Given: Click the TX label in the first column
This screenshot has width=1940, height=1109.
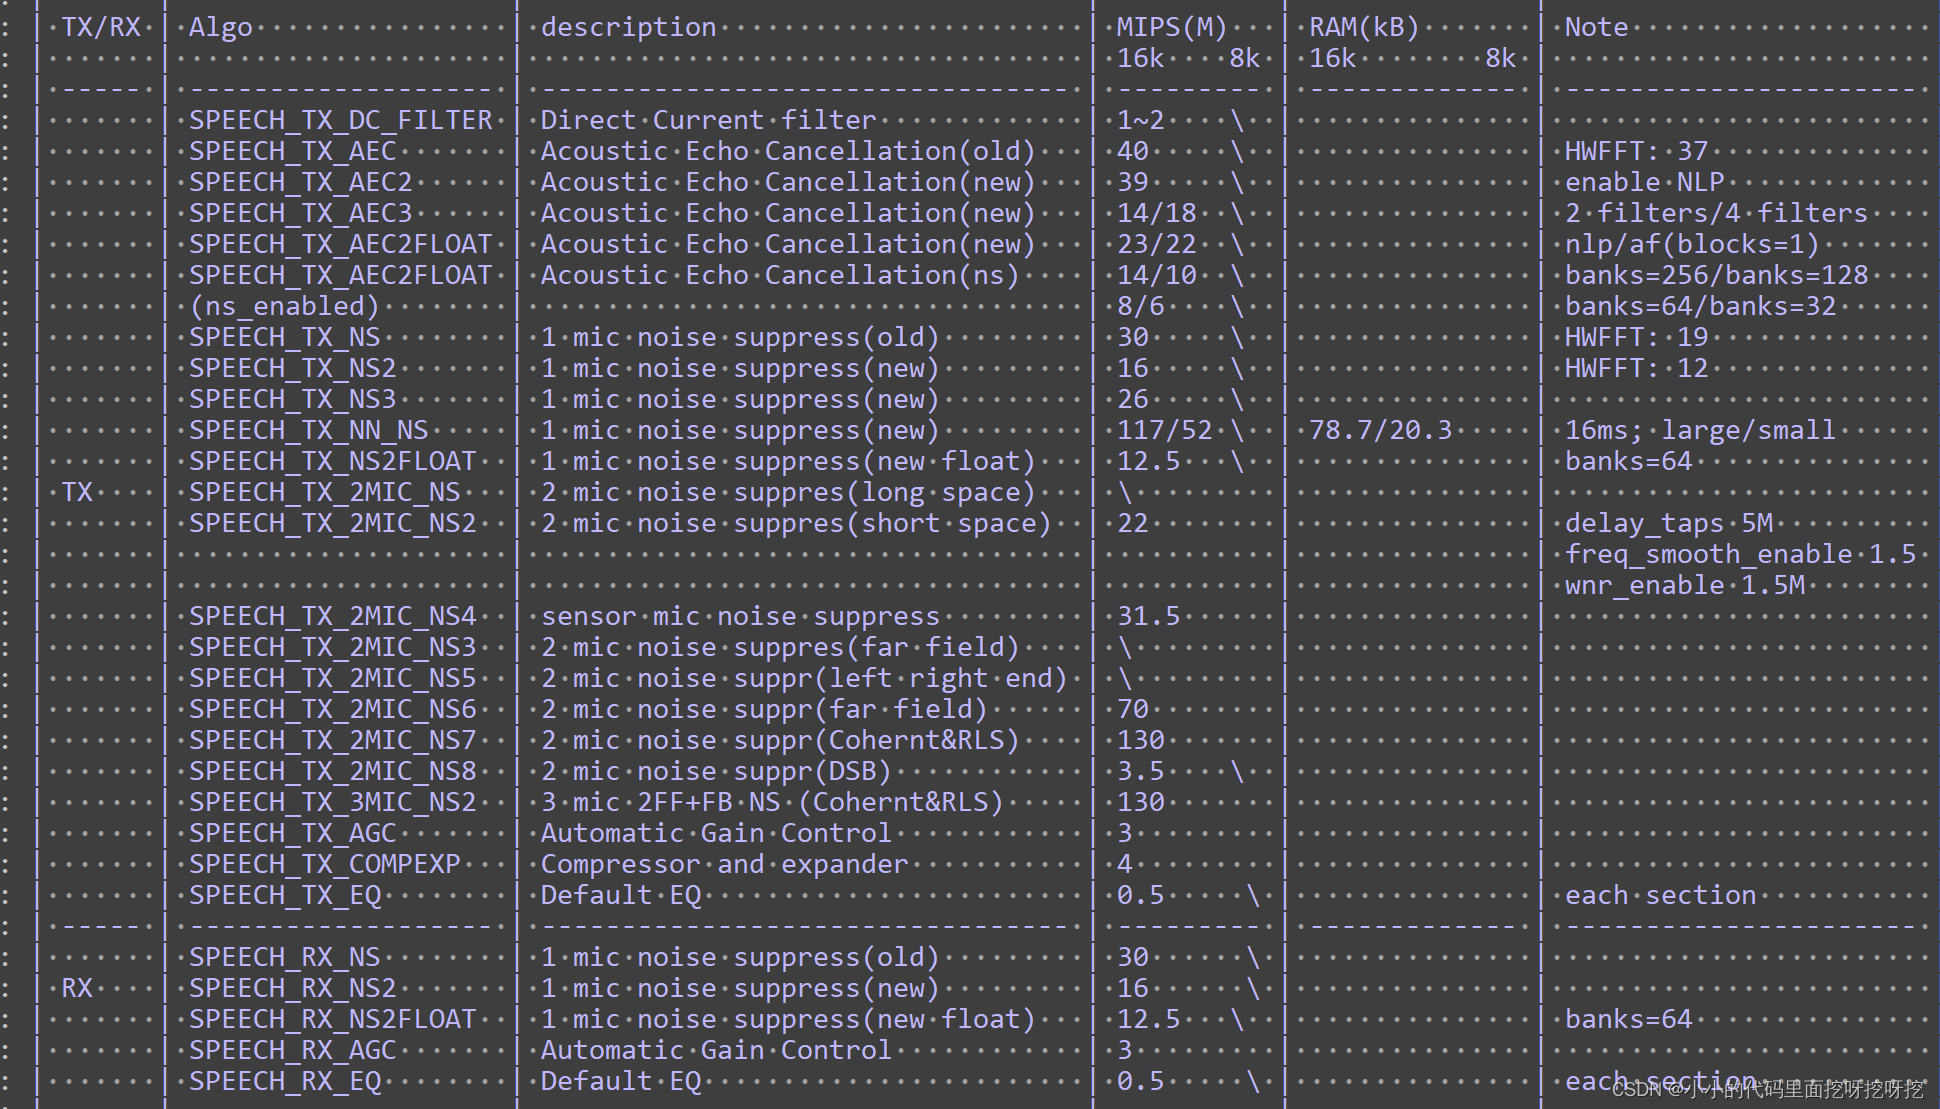Looking at the screenshot, I should pos(77,492).
